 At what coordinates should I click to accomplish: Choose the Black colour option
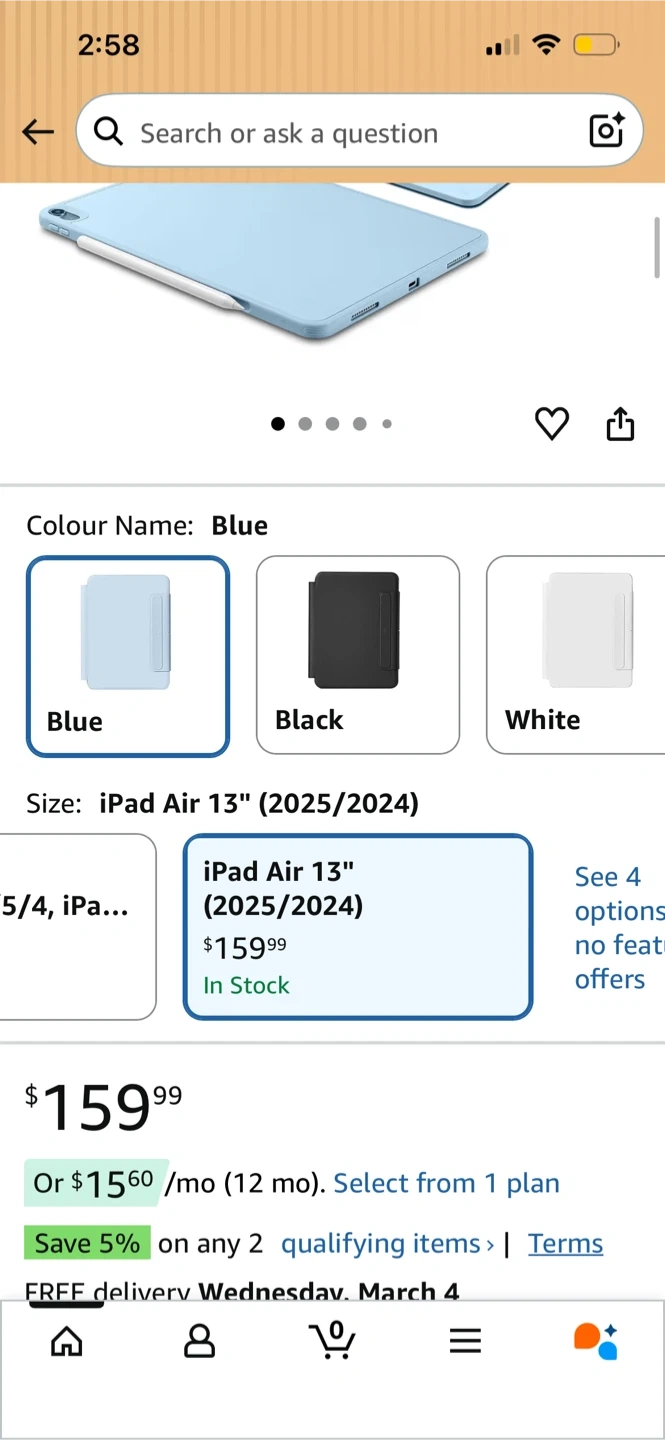[357, 655]
